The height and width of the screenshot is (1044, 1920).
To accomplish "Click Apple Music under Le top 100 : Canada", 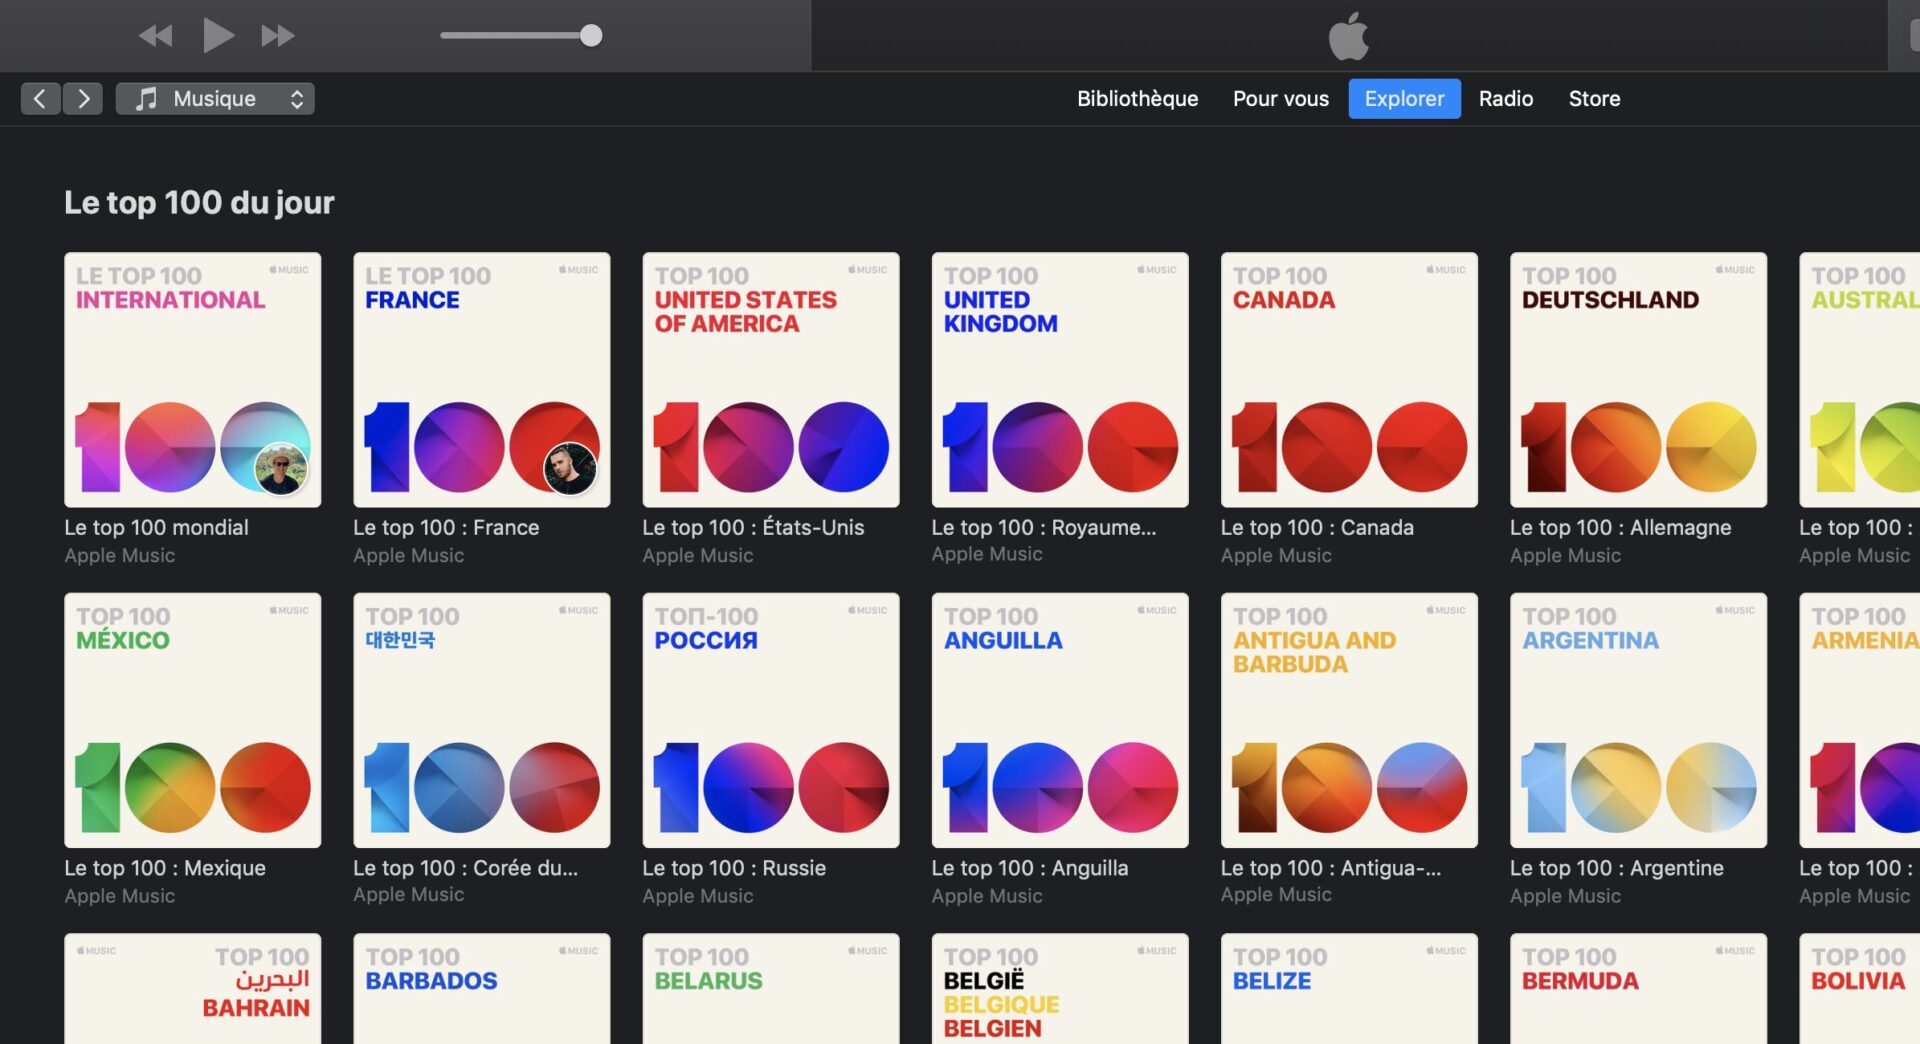I will pos(1276,555).
